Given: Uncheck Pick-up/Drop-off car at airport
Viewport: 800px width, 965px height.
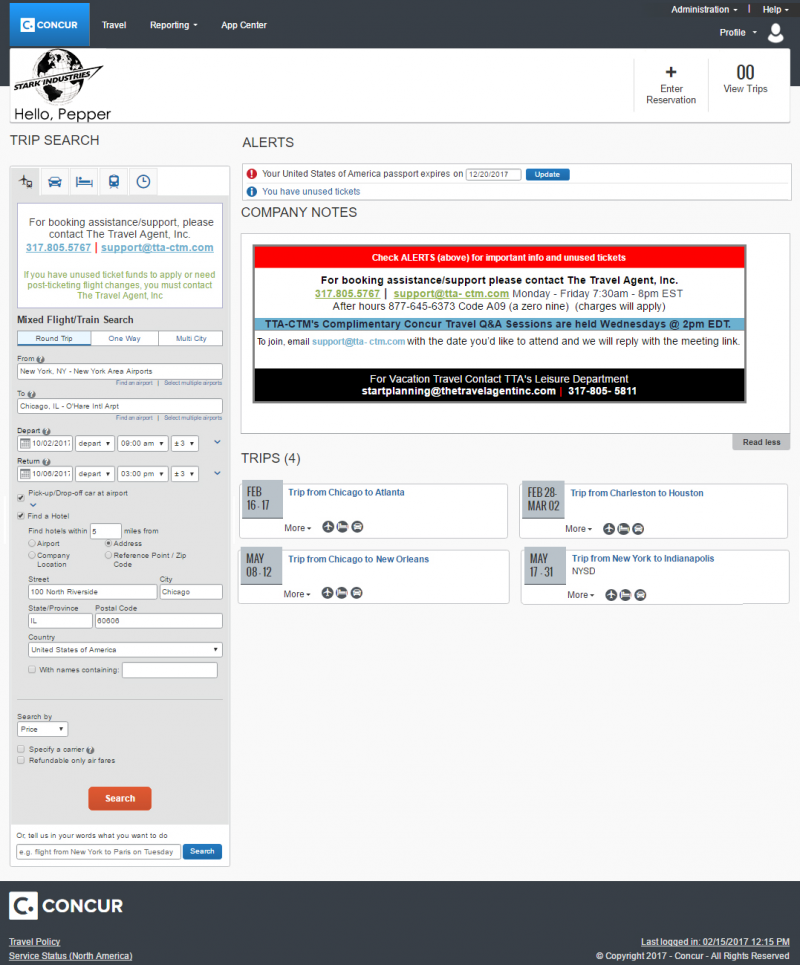Looking at the screenshot, I should [x=21, y=497].
